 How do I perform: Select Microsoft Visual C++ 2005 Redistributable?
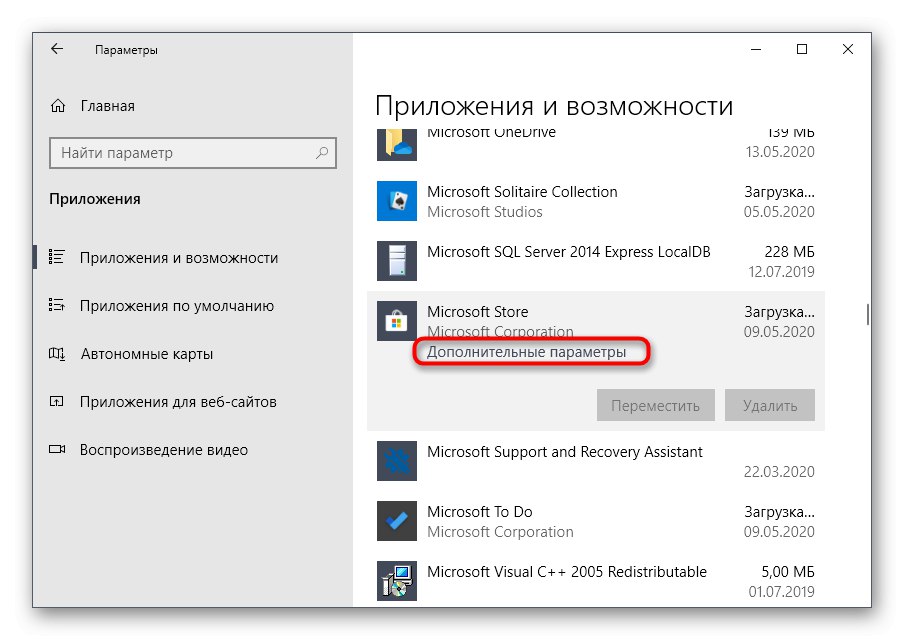pyautogui.click(x=567, y=572)
